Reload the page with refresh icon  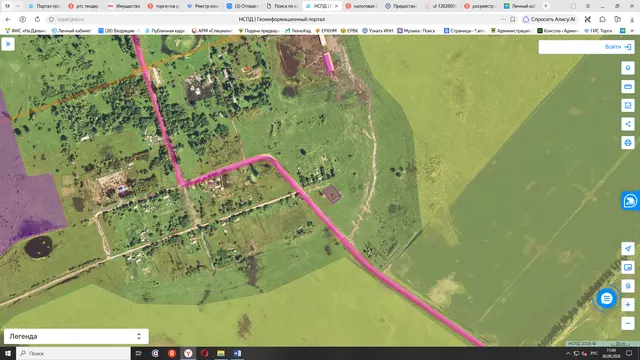pos(37,19)
